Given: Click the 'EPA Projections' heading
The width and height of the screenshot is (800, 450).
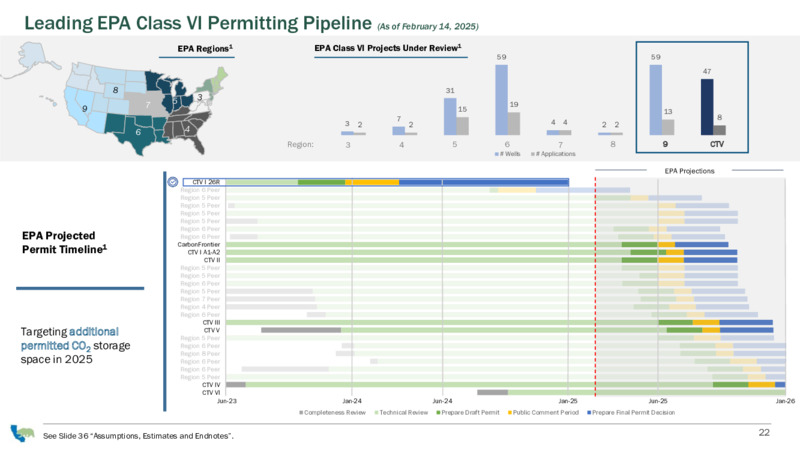Looking at the screenshot, I should tap(689, 171).
